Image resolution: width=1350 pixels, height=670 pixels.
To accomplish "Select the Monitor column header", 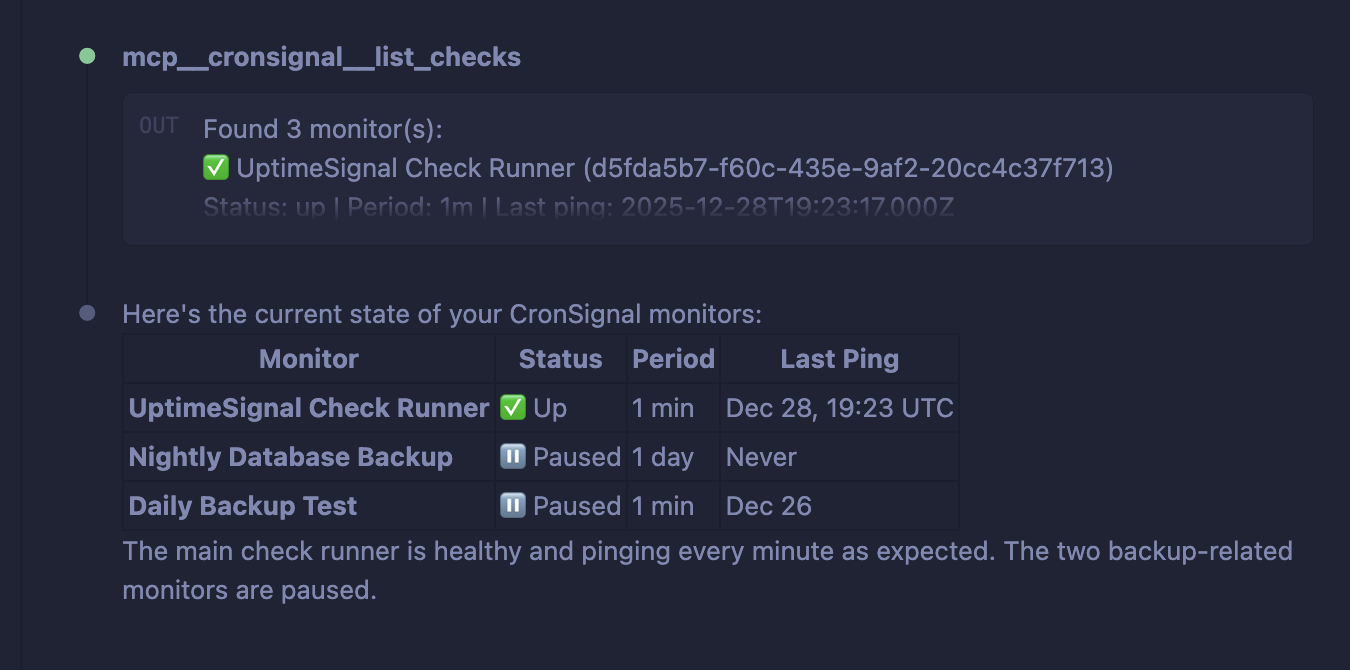I will point(308,357).
